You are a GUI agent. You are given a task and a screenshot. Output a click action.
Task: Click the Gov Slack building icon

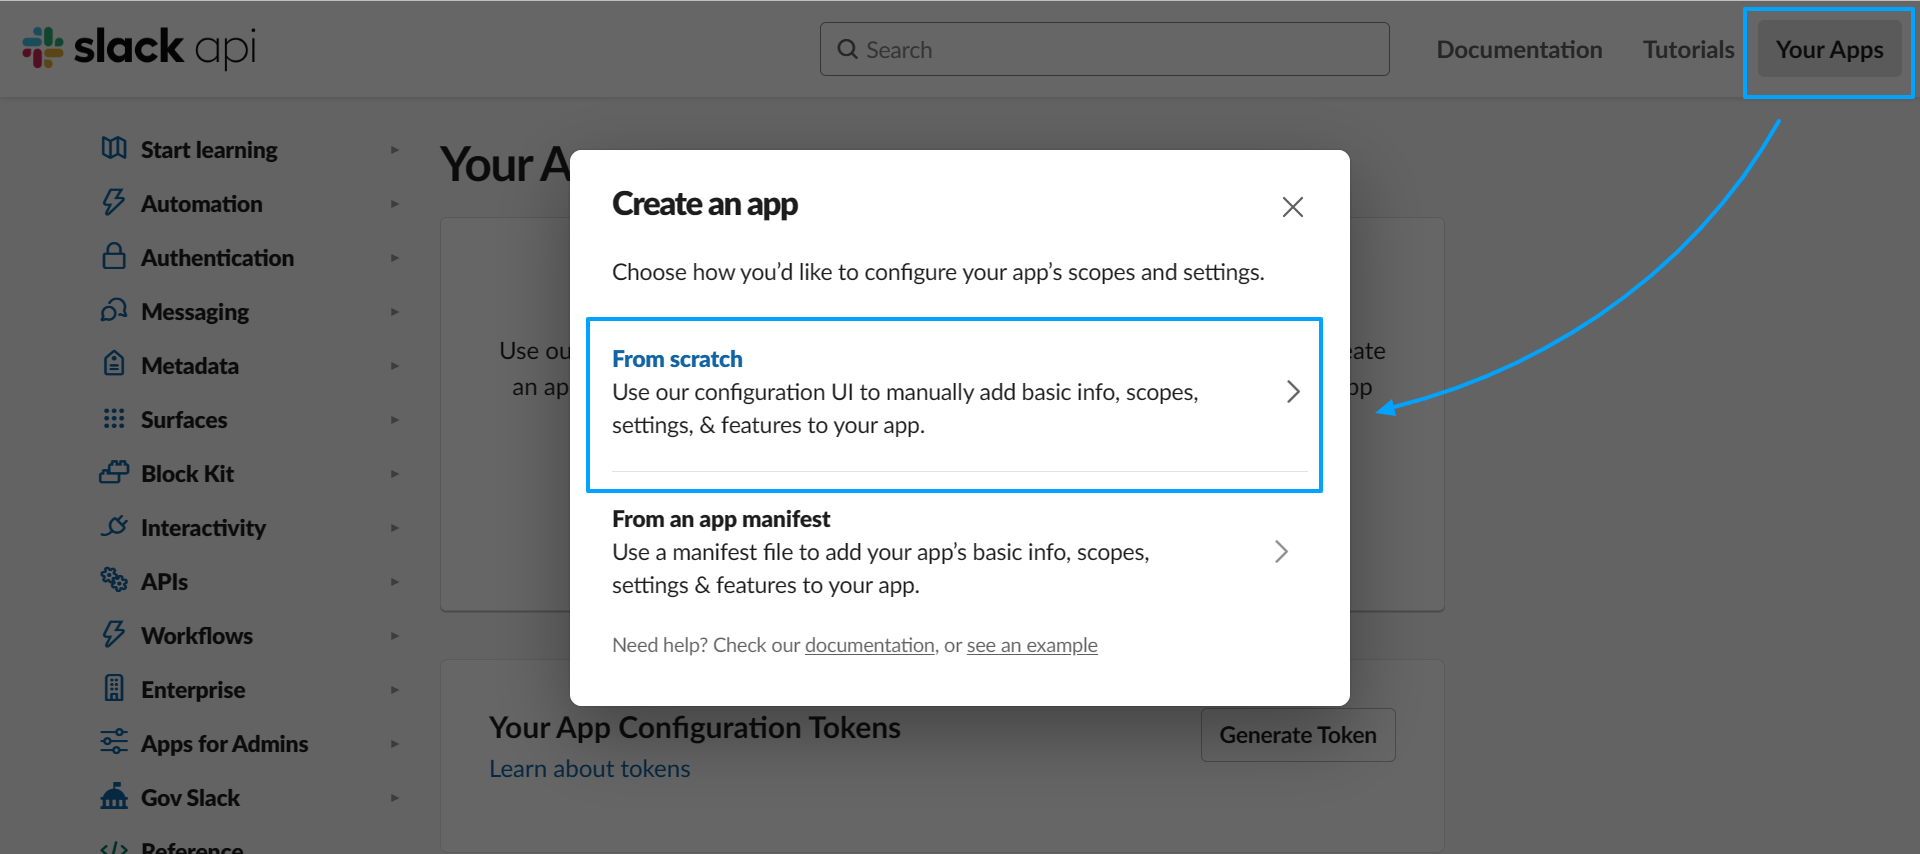click(114, 797)
